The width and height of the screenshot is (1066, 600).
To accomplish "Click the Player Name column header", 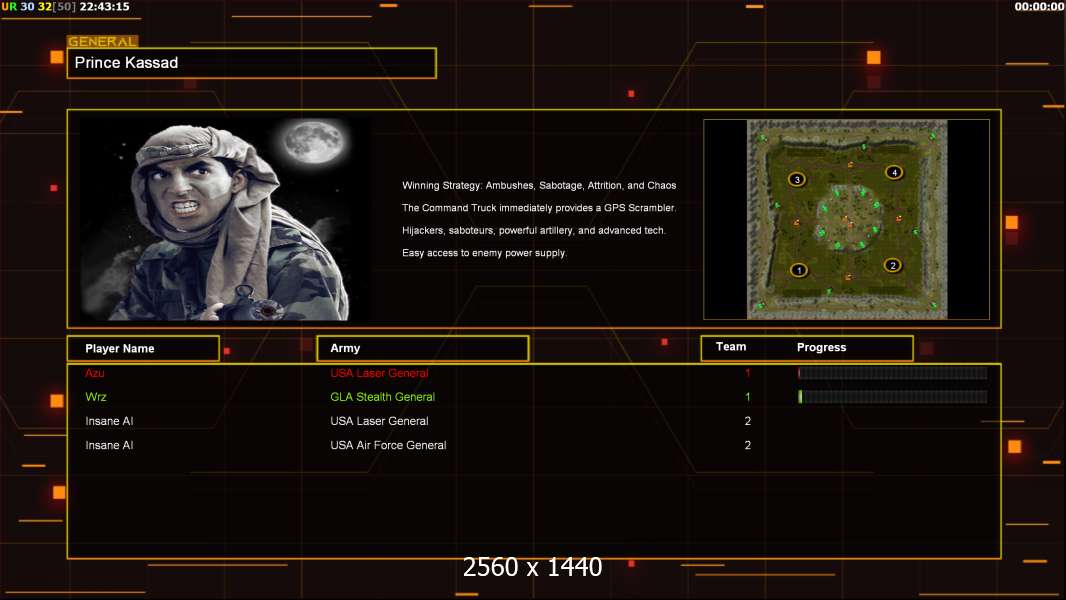I will (x=143, y=349).
